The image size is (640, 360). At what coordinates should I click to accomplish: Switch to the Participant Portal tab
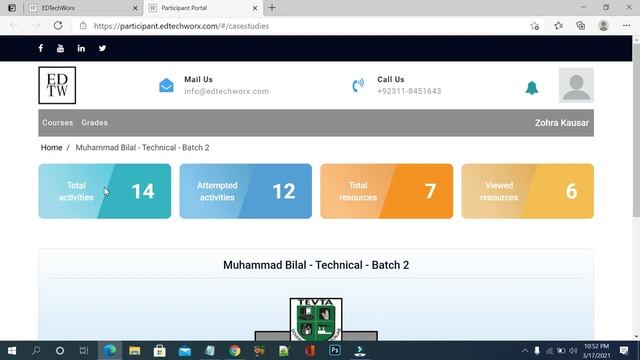pos(202,8)
